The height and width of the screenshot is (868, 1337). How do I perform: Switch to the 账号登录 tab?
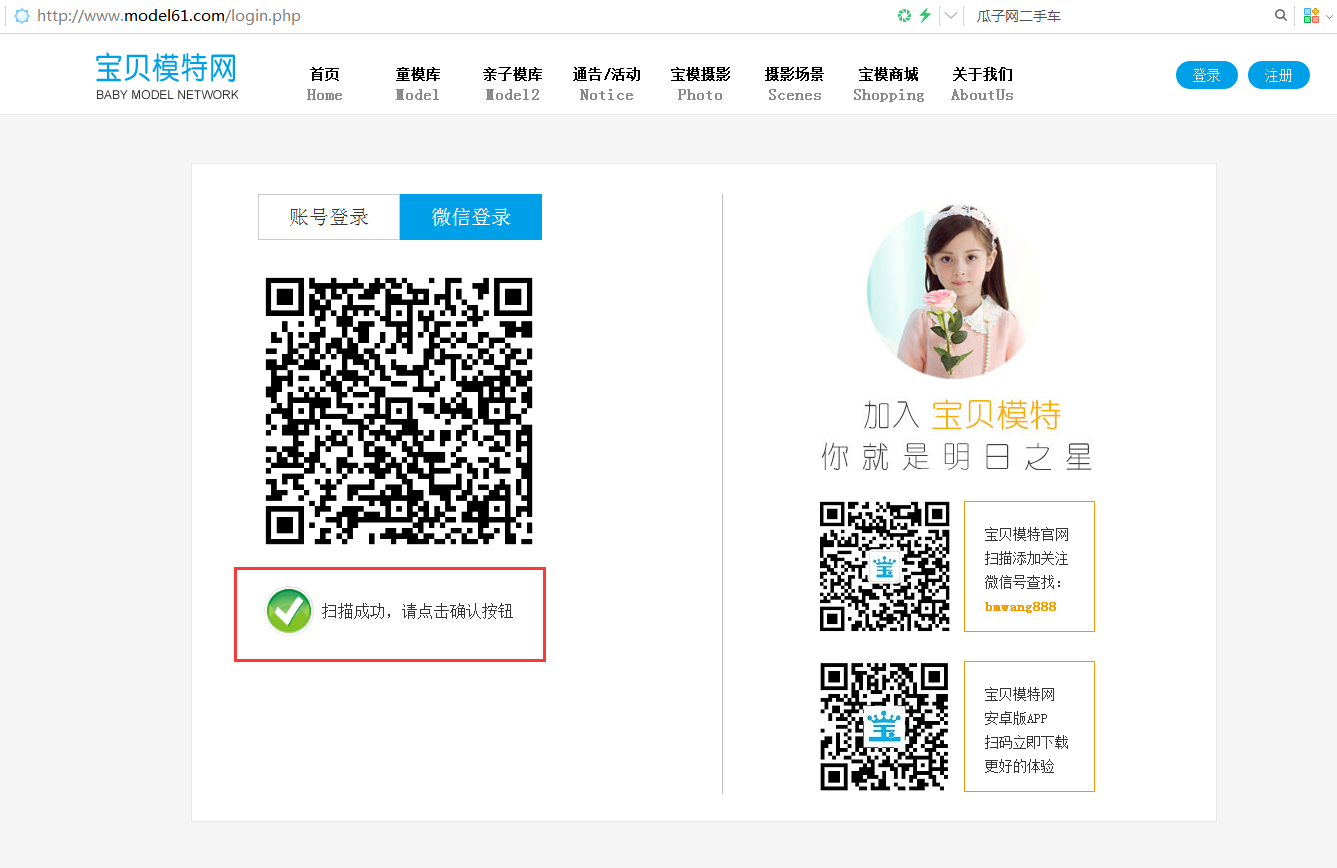329,217
